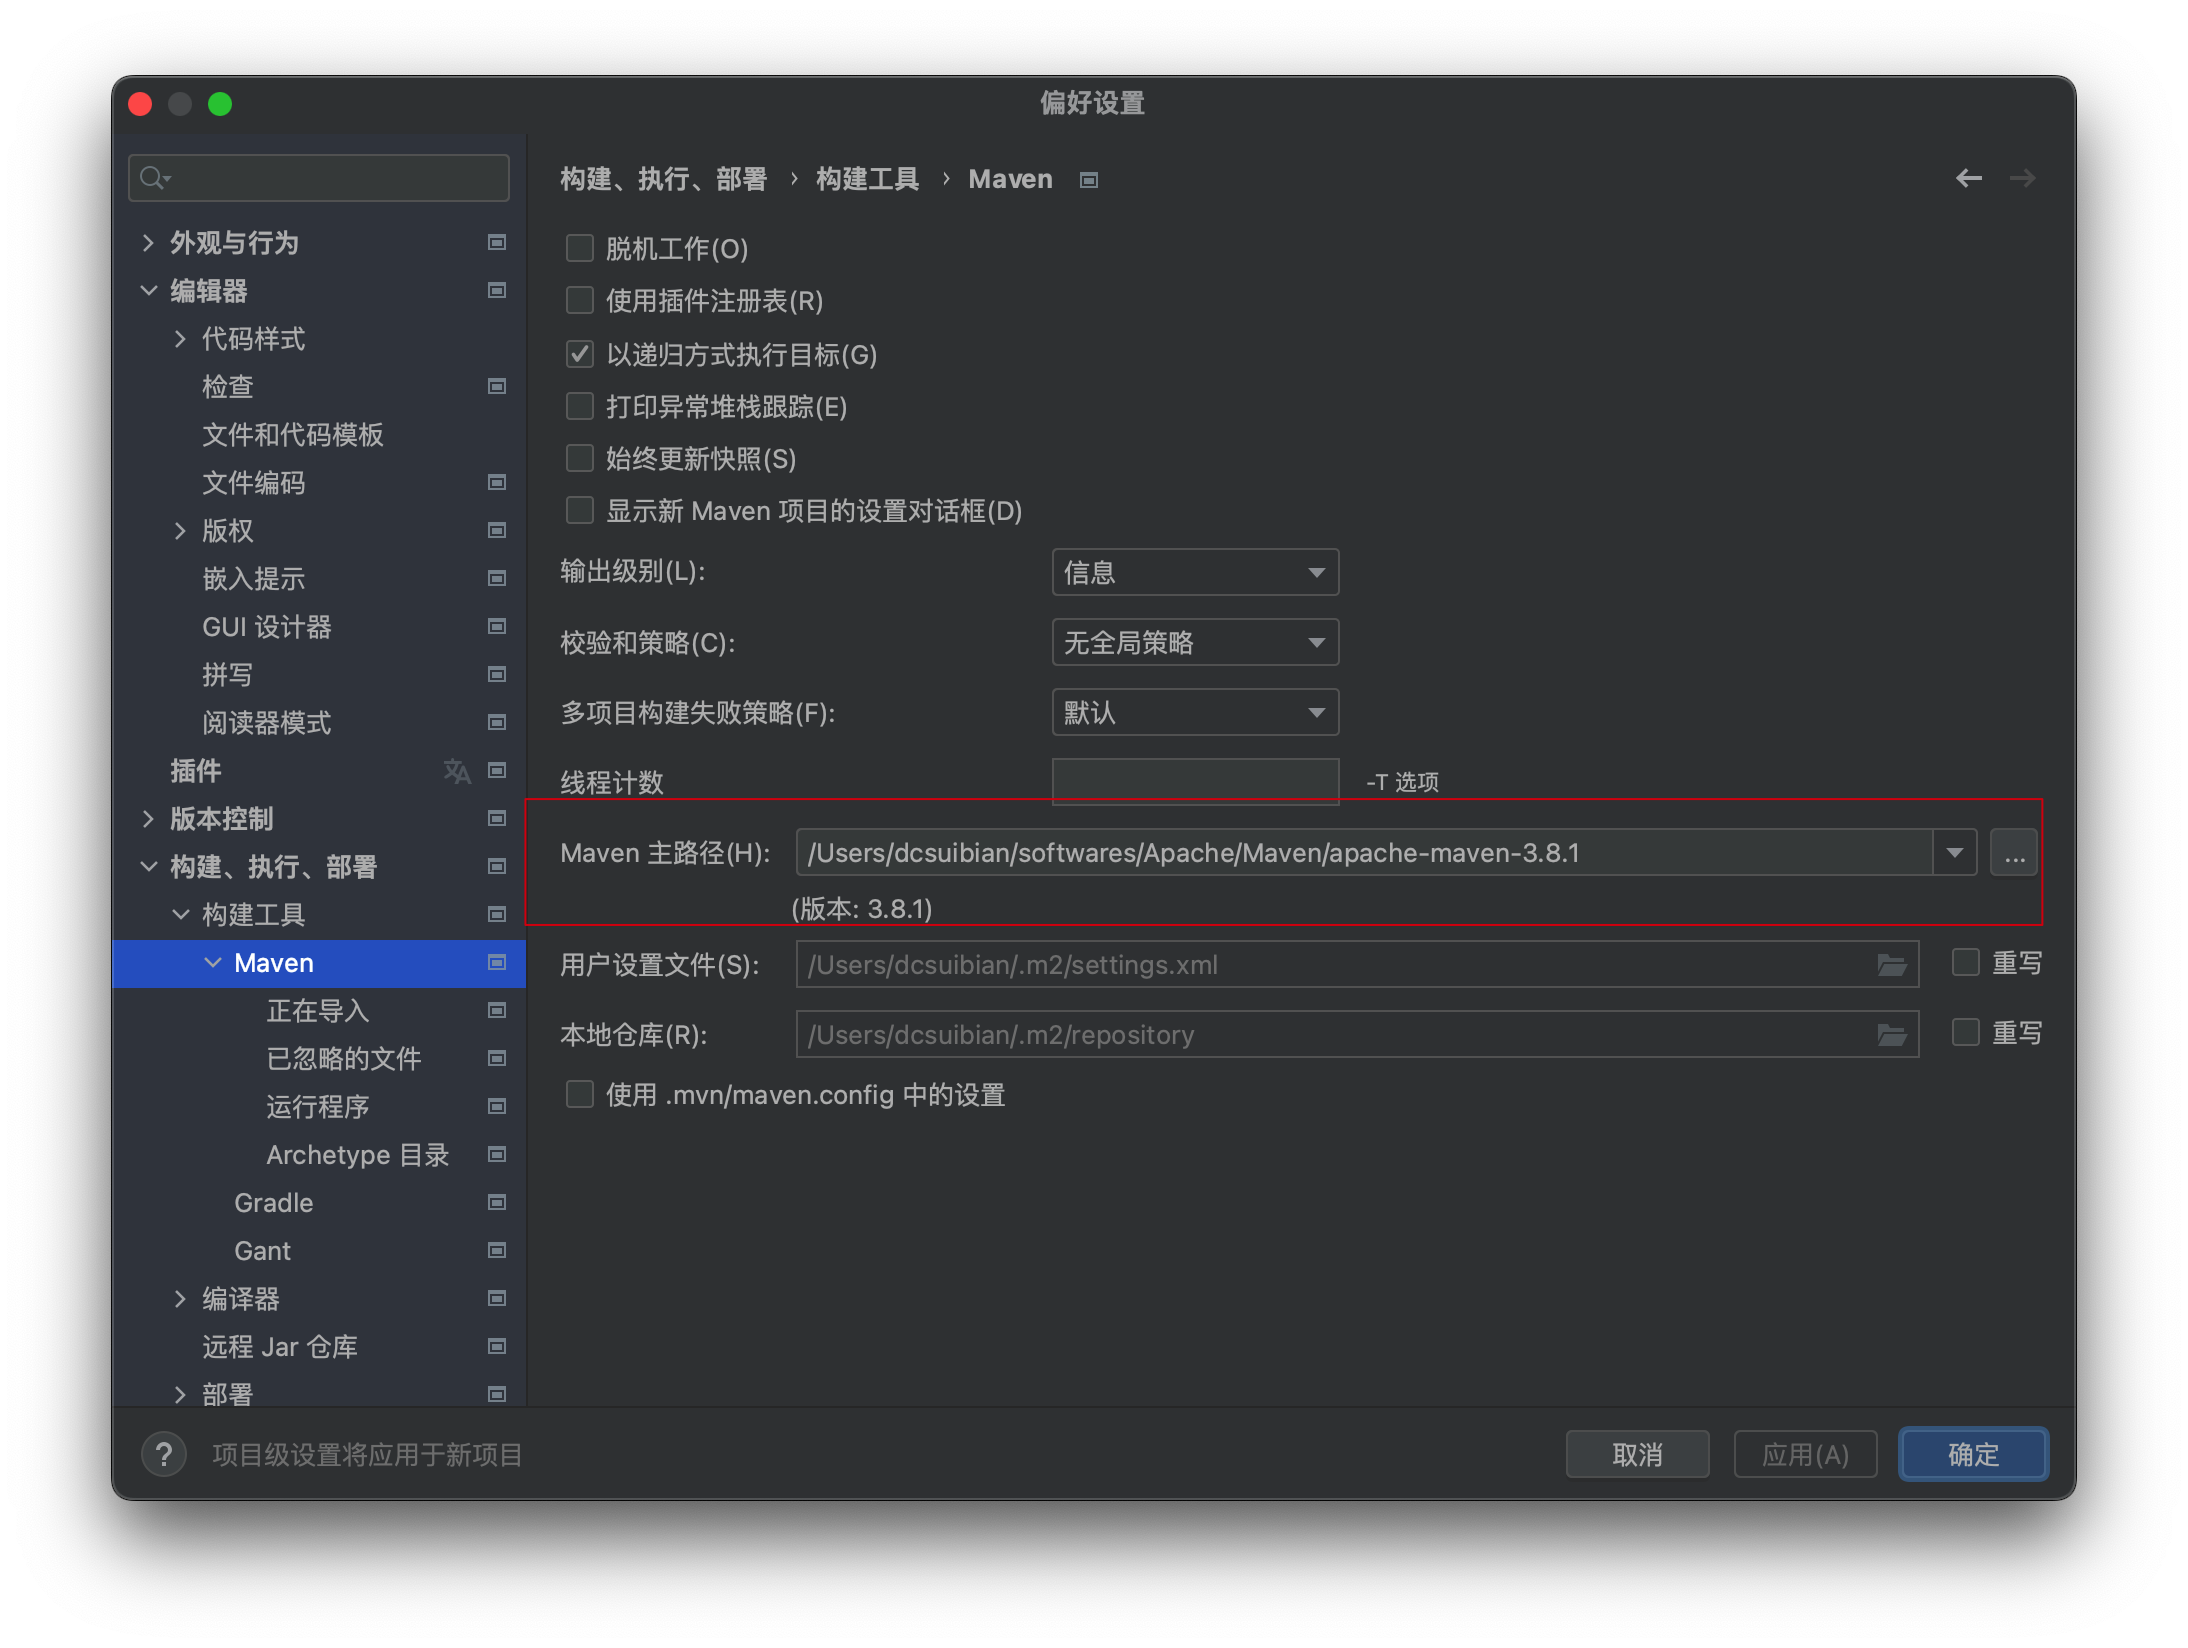Image resolution: width=2188 pixels, height=1648 pixels.
Task: Click project icon on selected Maven row
Action: point(496,962)
